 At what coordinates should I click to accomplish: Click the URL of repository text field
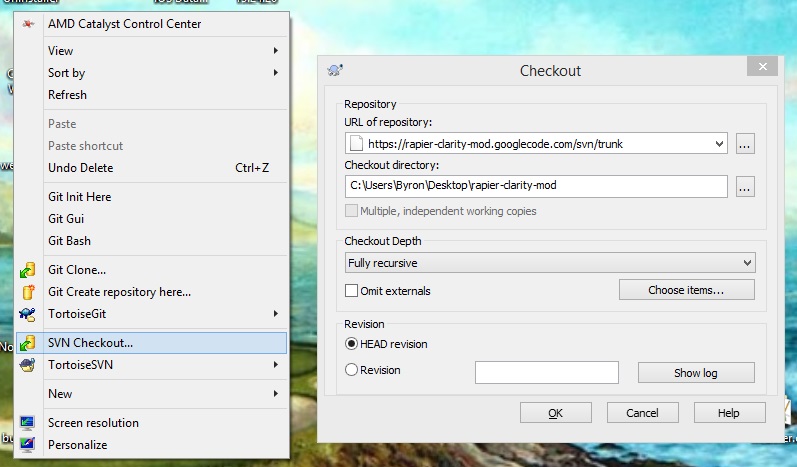point(536,143)
